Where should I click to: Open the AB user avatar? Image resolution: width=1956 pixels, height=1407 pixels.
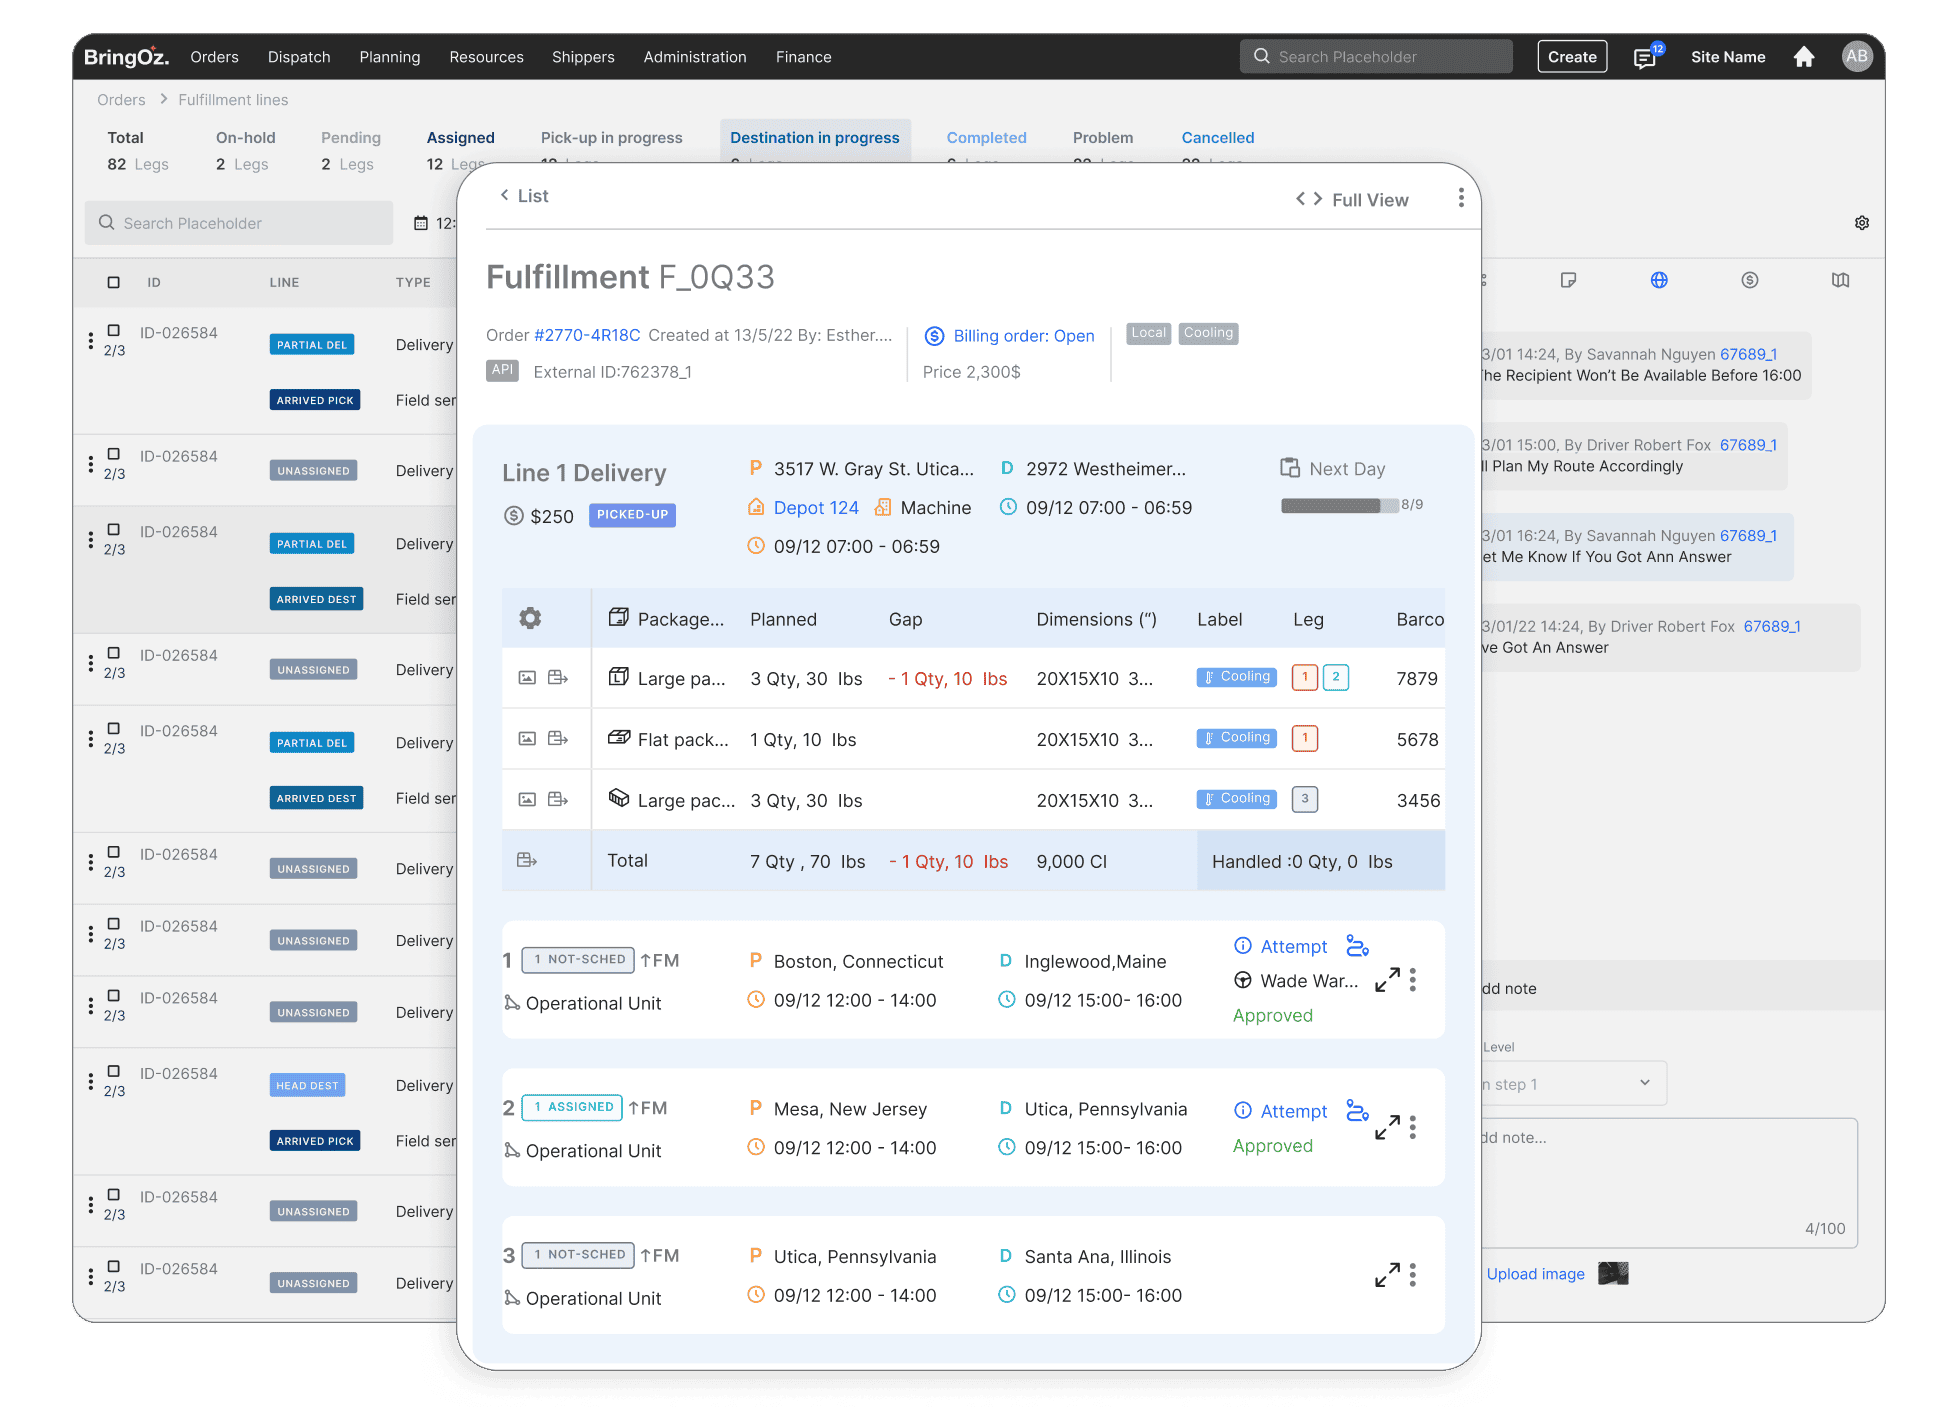tap(1857, 57)
